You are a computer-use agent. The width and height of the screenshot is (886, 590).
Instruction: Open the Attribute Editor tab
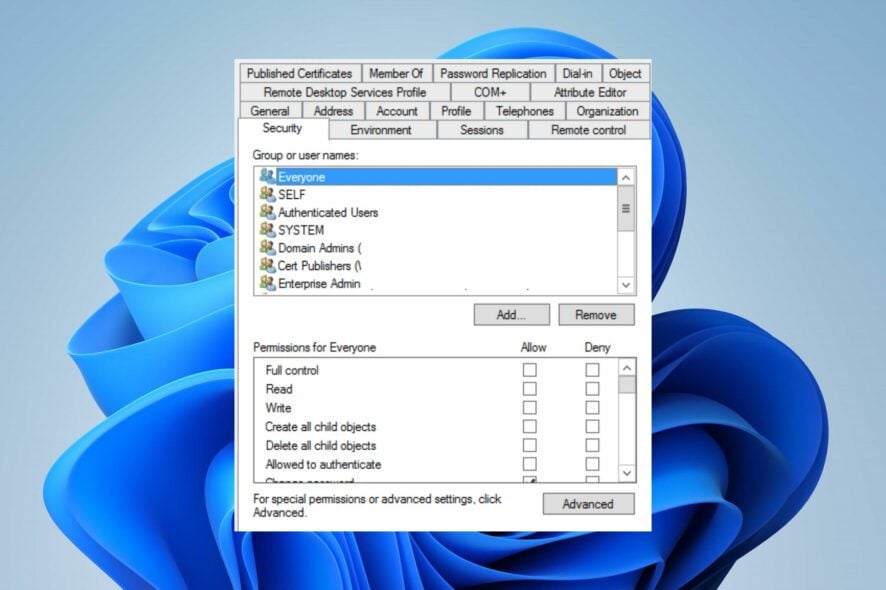pyautogui.click(x=589, y=92)
